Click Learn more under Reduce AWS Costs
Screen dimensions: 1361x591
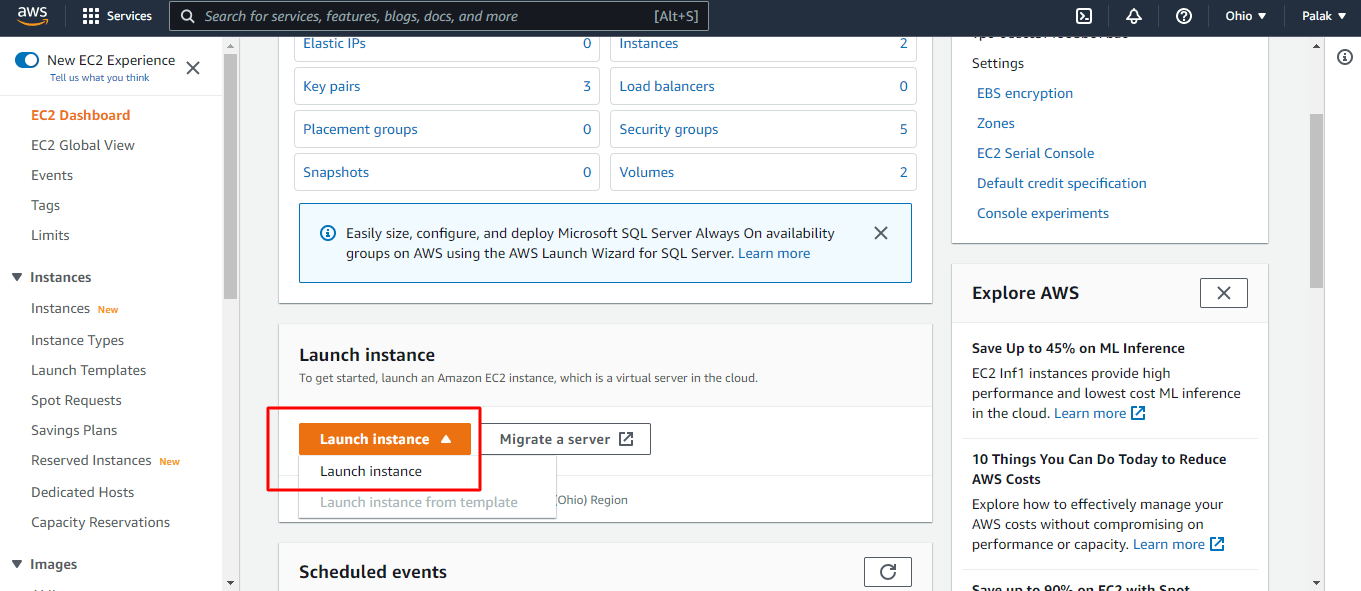(x=1169, y=544)
